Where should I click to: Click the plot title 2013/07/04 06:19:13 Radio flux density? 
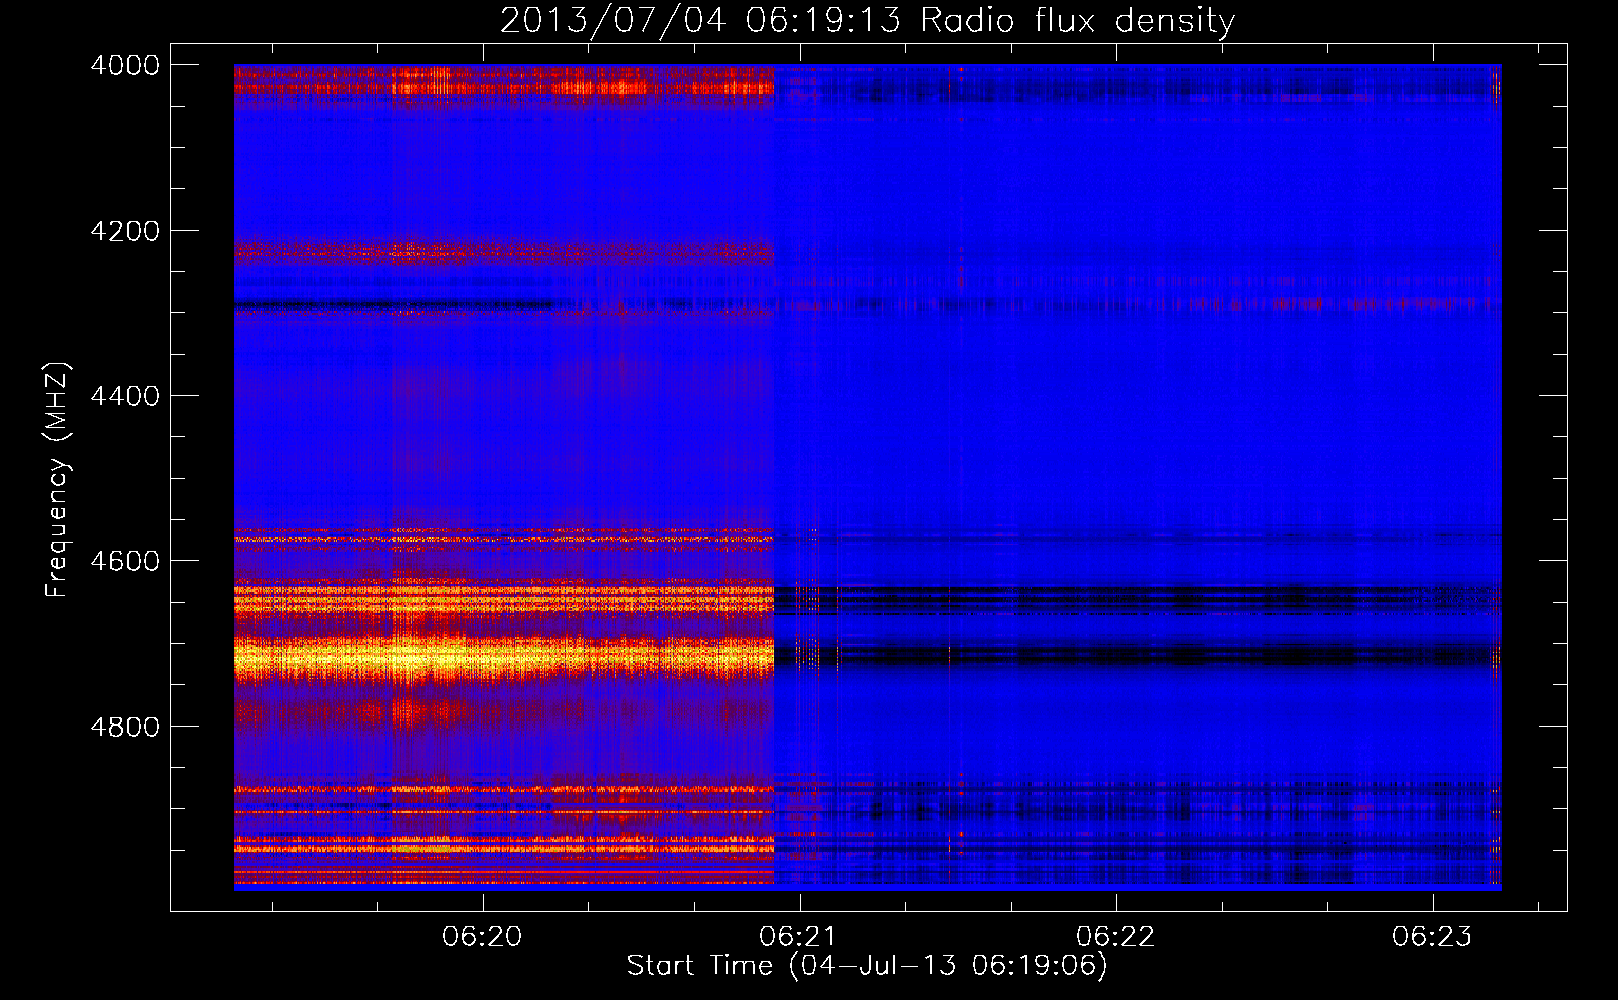click(x=867, y=20)
